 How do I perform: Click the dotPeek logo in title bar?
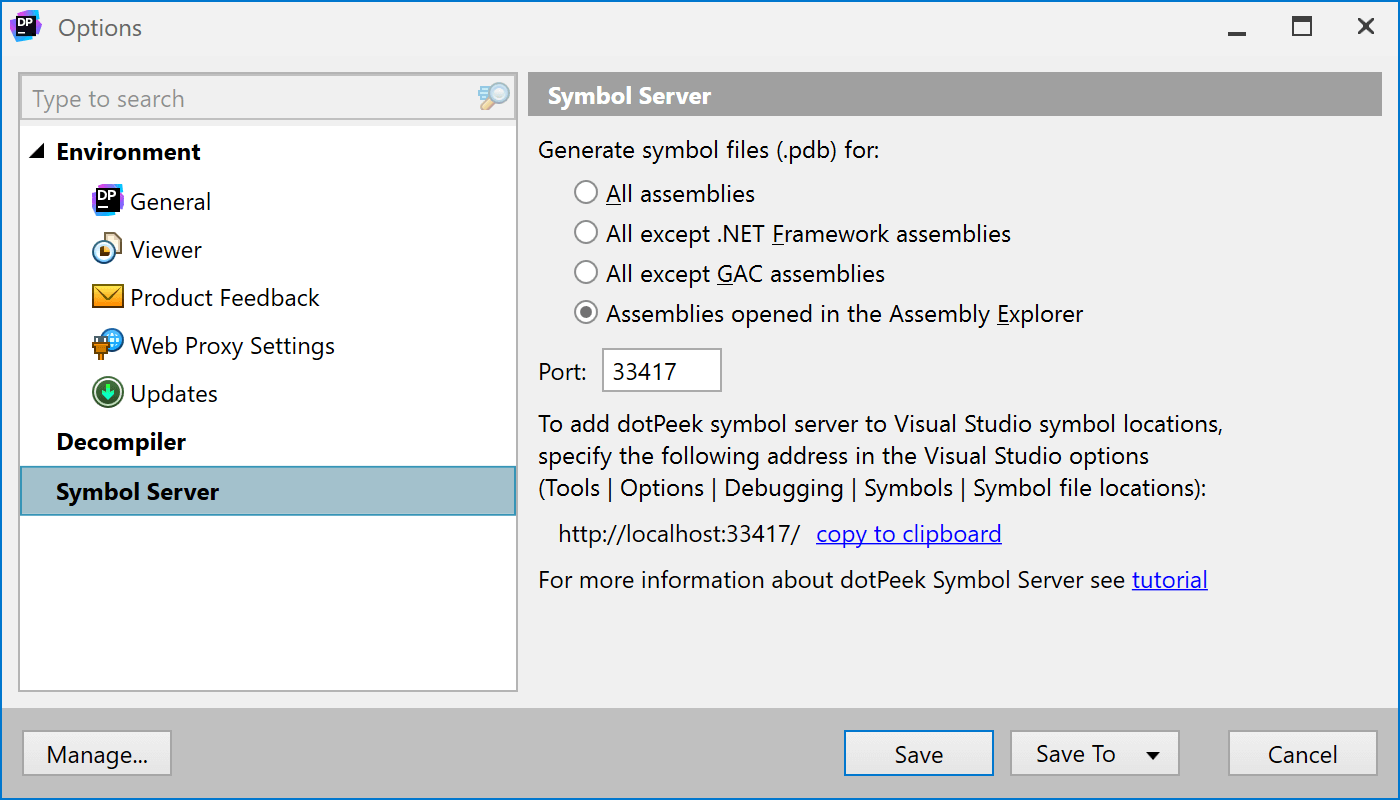point(25,27)
